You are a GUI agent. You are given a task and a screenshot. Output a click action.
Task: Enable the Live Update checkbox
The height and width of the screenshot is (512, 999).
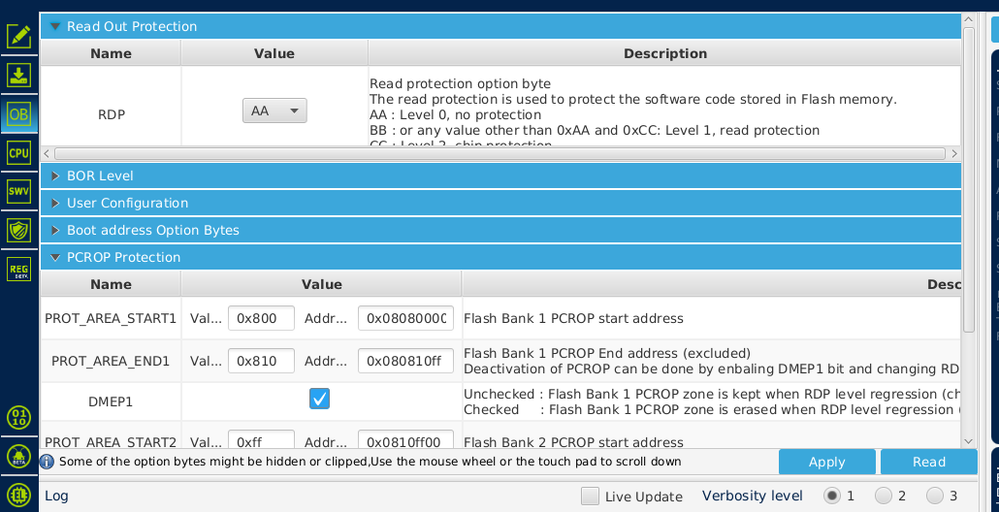coord(590,496)
